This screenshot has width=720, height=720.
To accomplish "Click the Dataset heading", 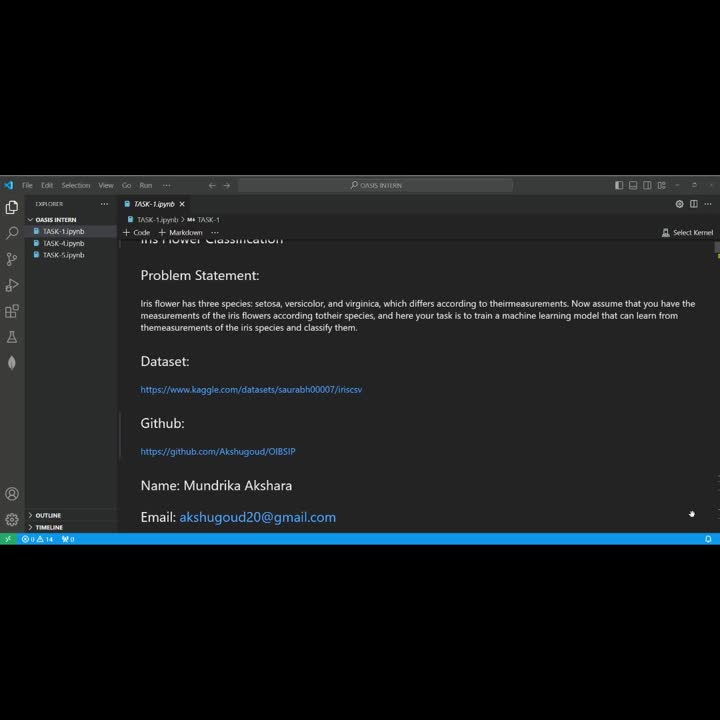I will (165, 361).
